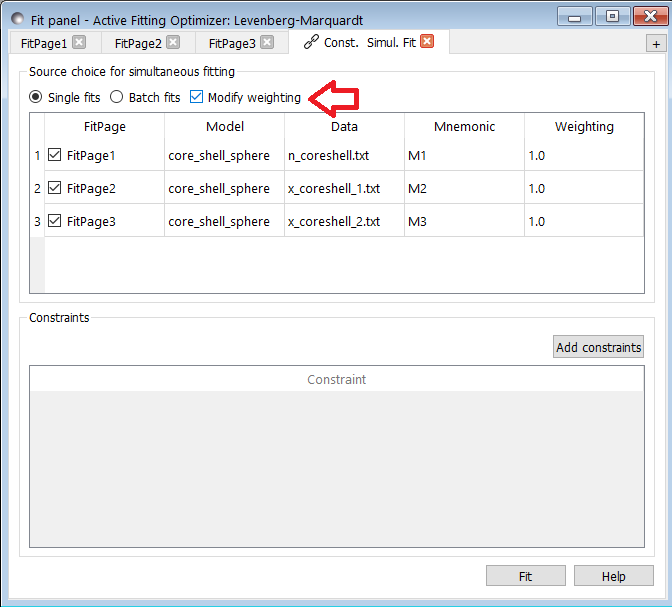Viewport: 672px width, 607px height.
Task: Click the FitPage column header
Action: tap(105, 126)
